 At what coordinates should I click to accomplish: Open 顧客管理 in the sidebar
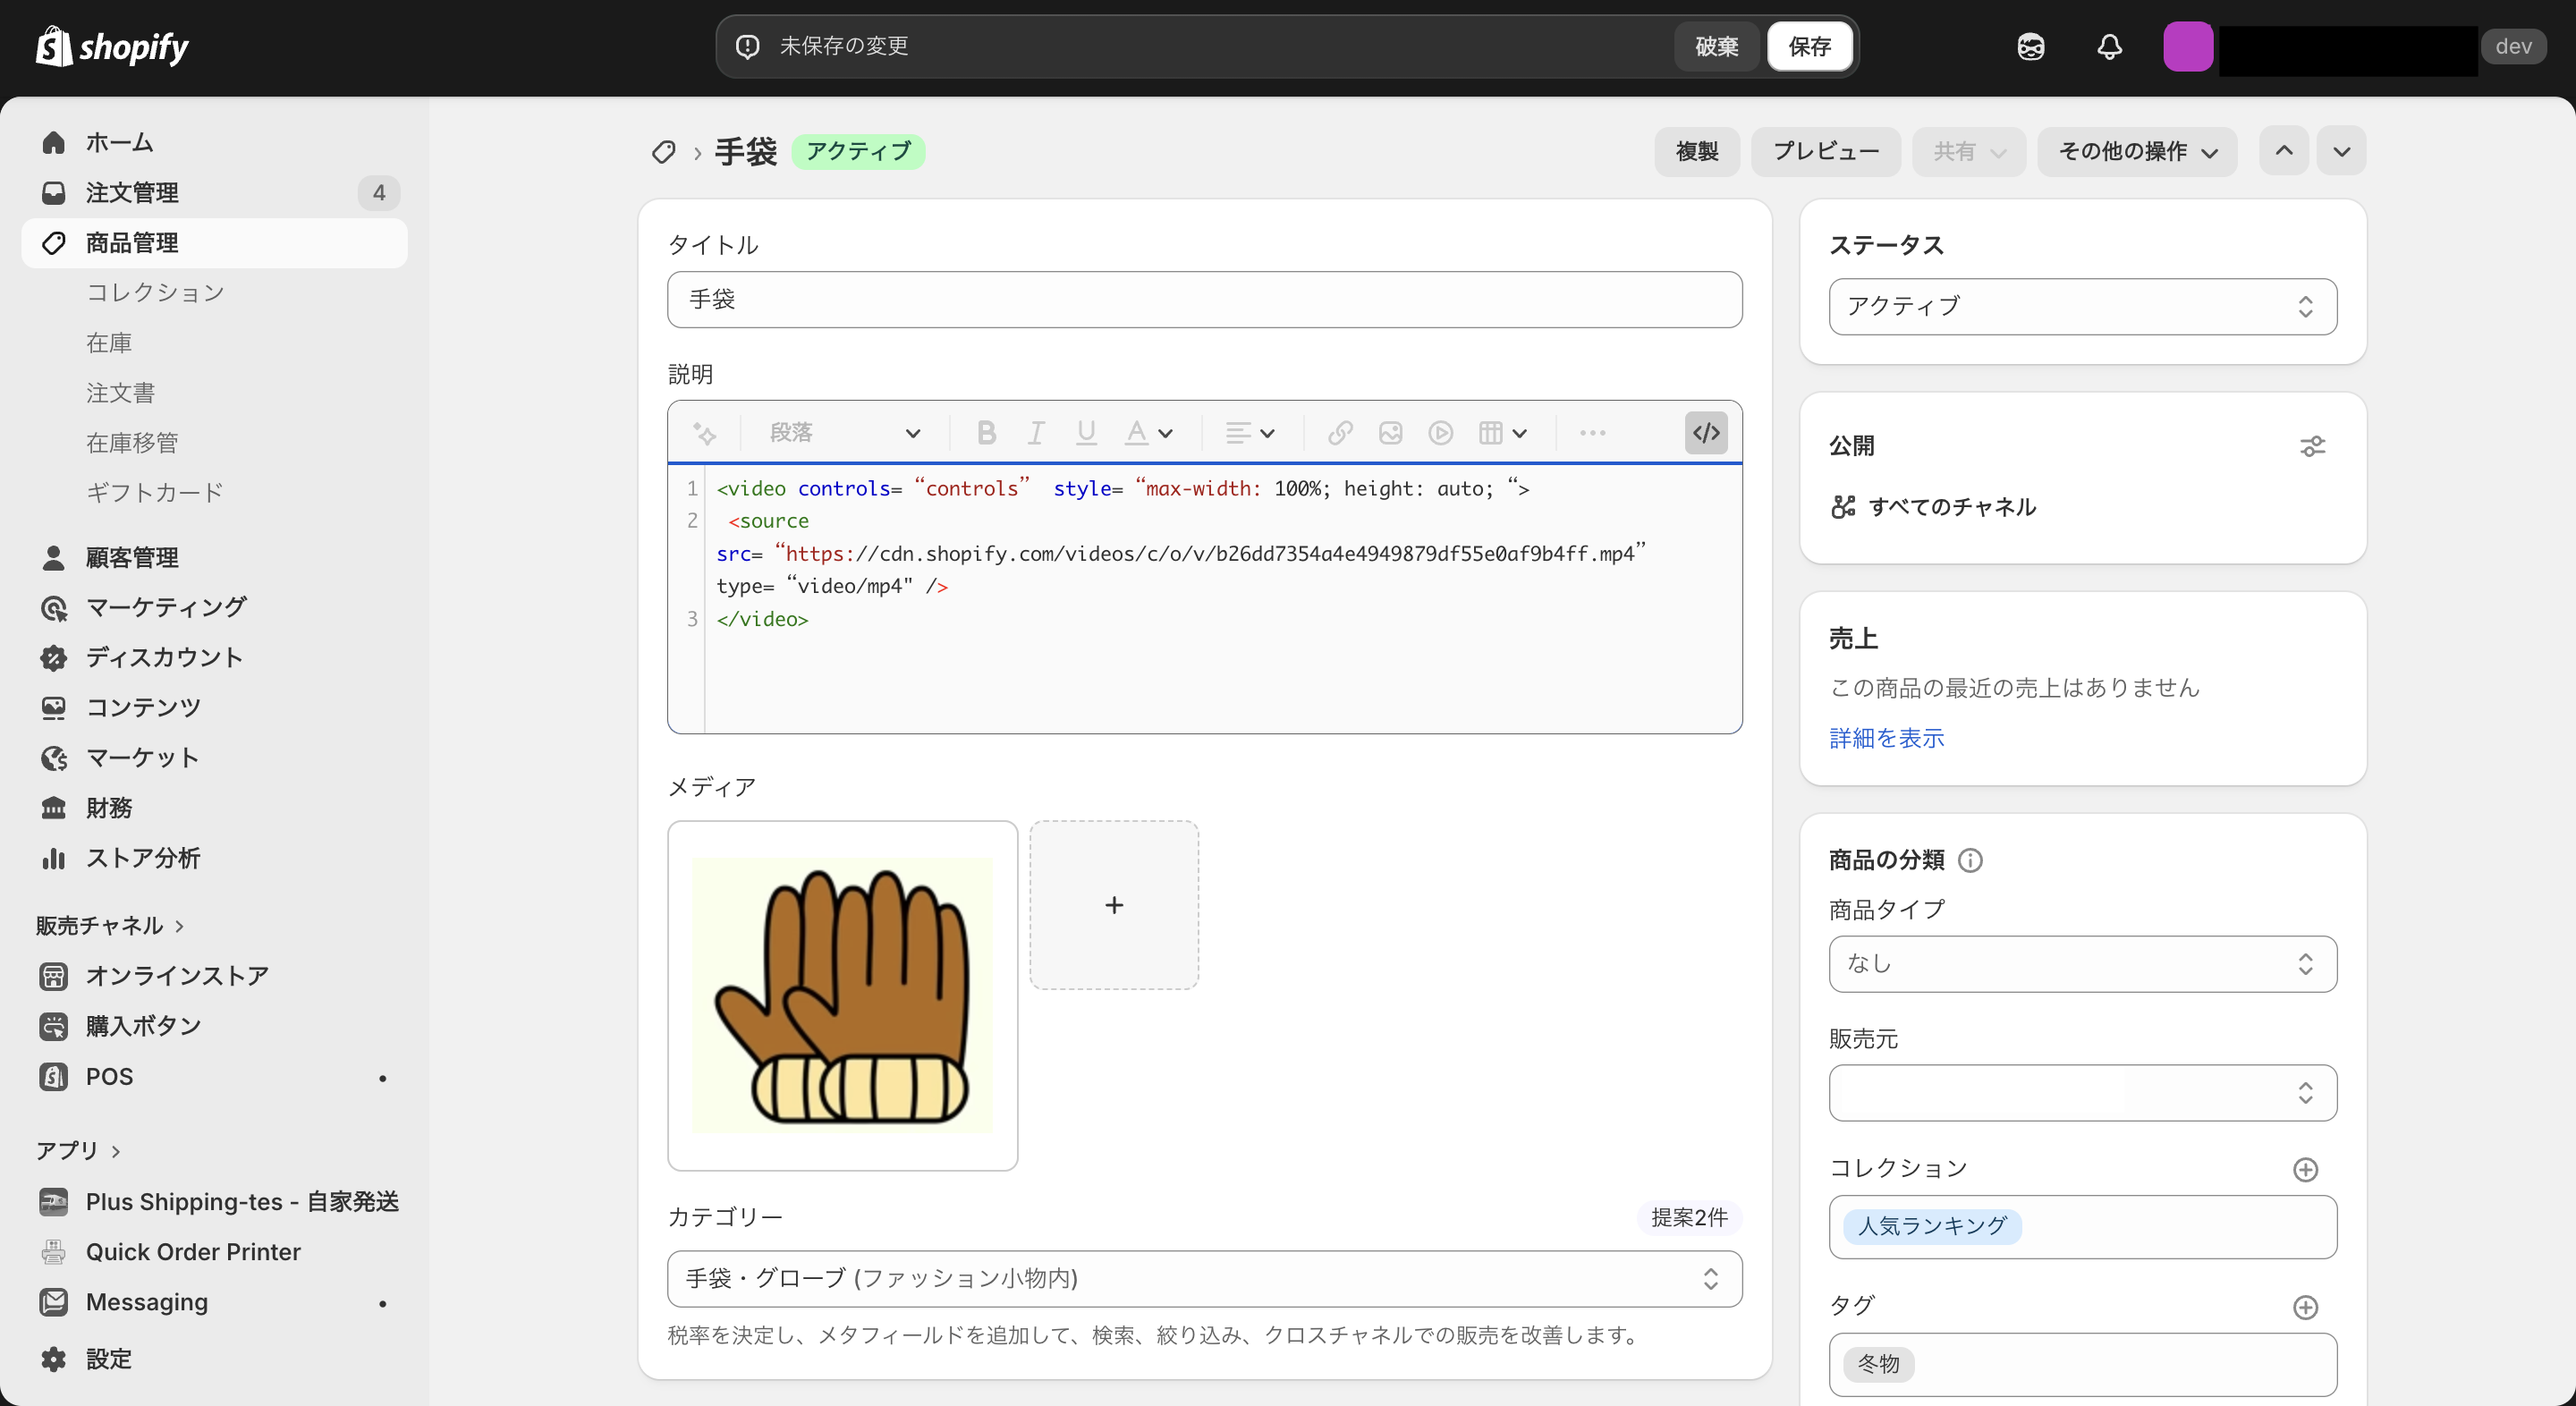[x=214, y=557]
